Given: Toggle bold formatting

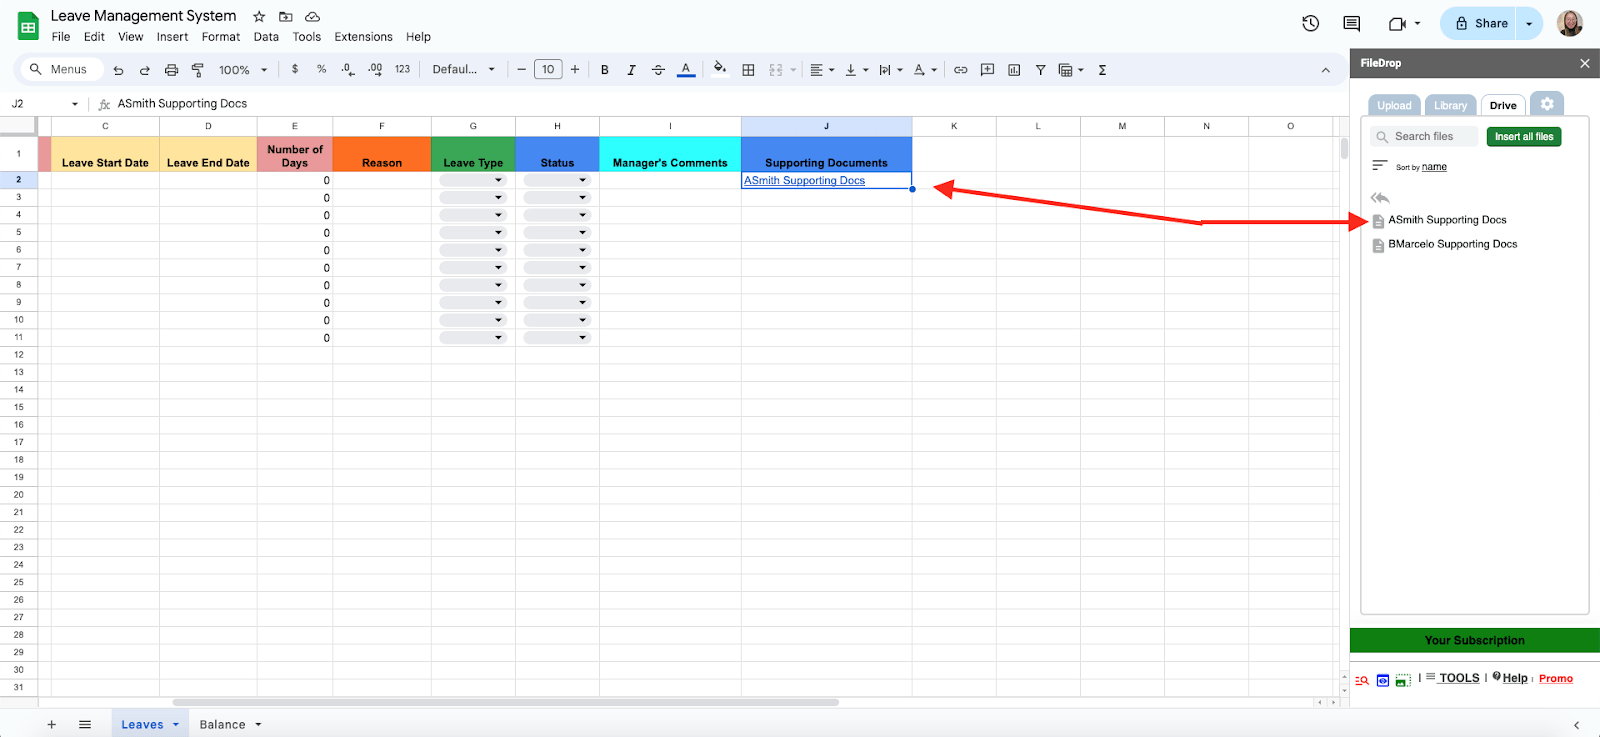Looking at the screenshot, I should [x=604, y=70].
